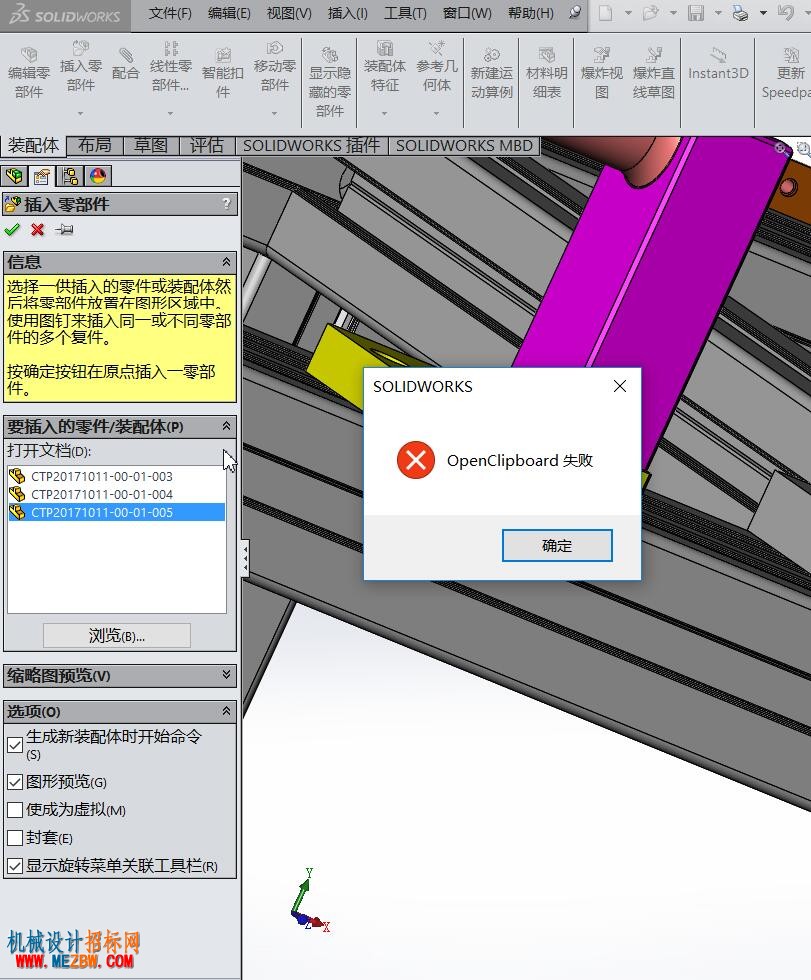Click the Open document icon

tap(650, 12)
